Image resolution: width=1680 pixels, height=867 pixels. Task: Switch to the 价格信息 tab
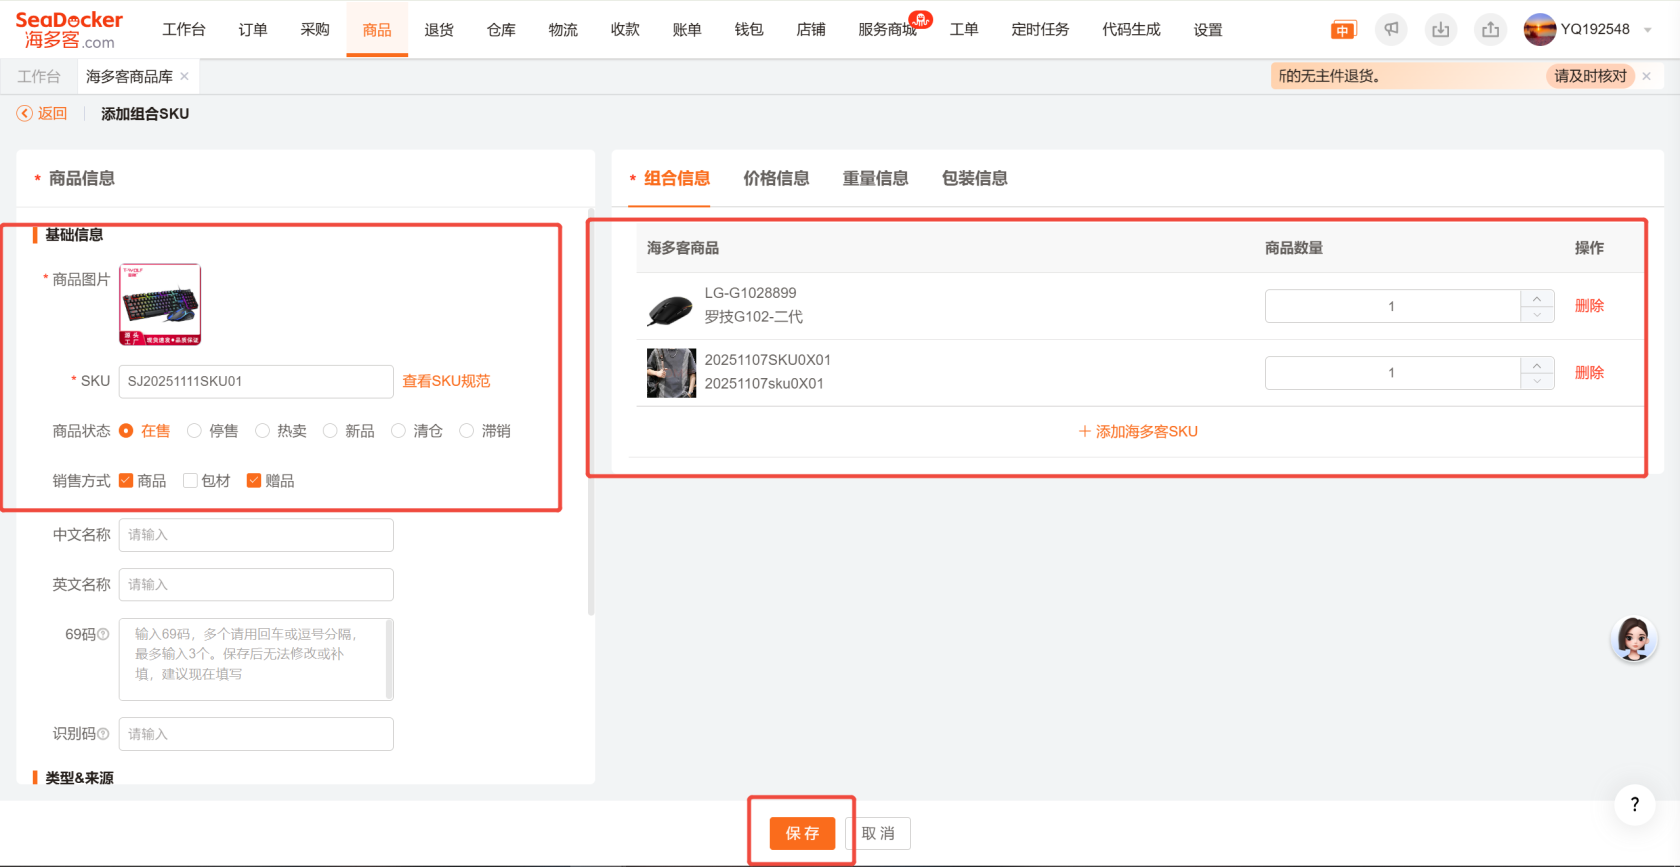776,178
